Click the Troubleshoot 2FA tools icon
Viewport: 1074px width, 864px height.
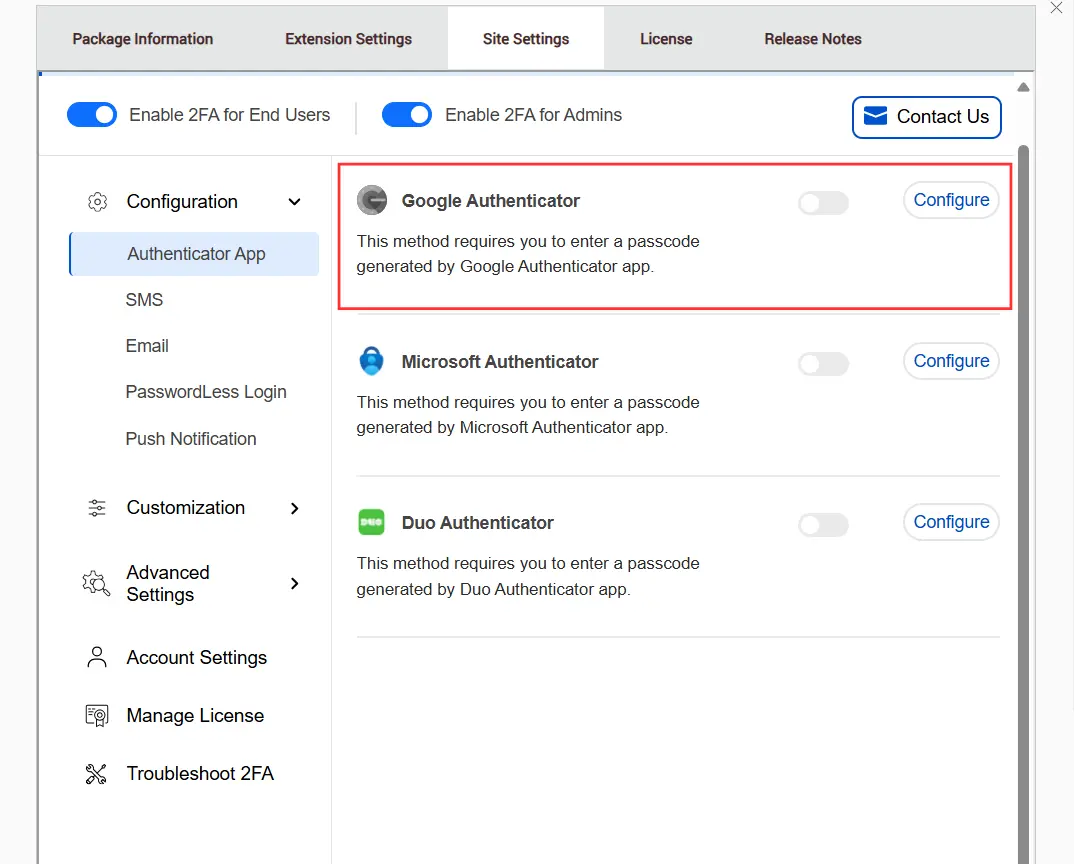pyautogui.click(x=97, y=774)
